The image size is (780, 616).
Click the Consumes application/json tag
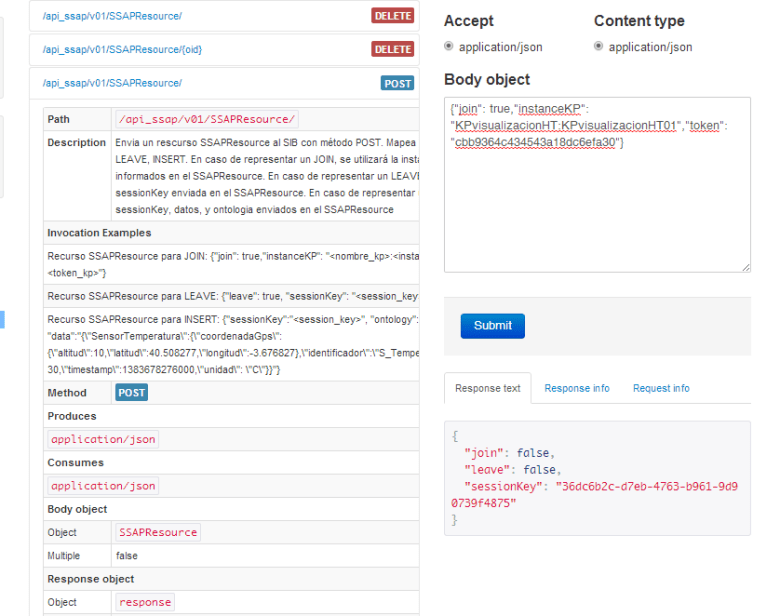[103, 486]
